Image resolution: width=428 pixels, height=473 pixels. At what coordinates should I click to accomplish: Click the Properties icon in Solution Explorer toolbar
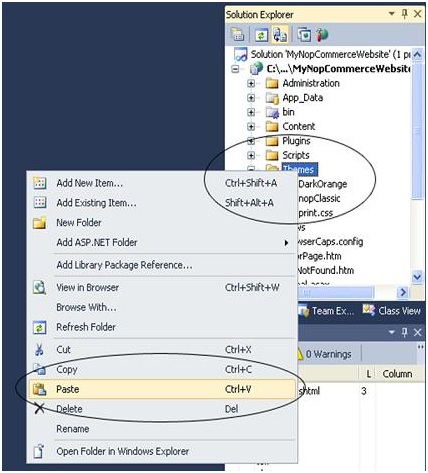click(237, 35)
